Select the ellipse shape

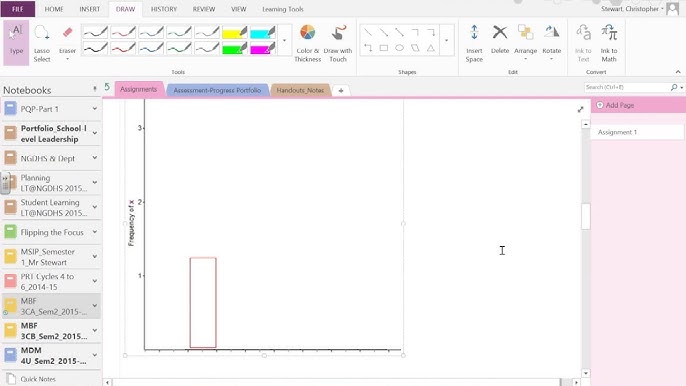pos(399,48)
